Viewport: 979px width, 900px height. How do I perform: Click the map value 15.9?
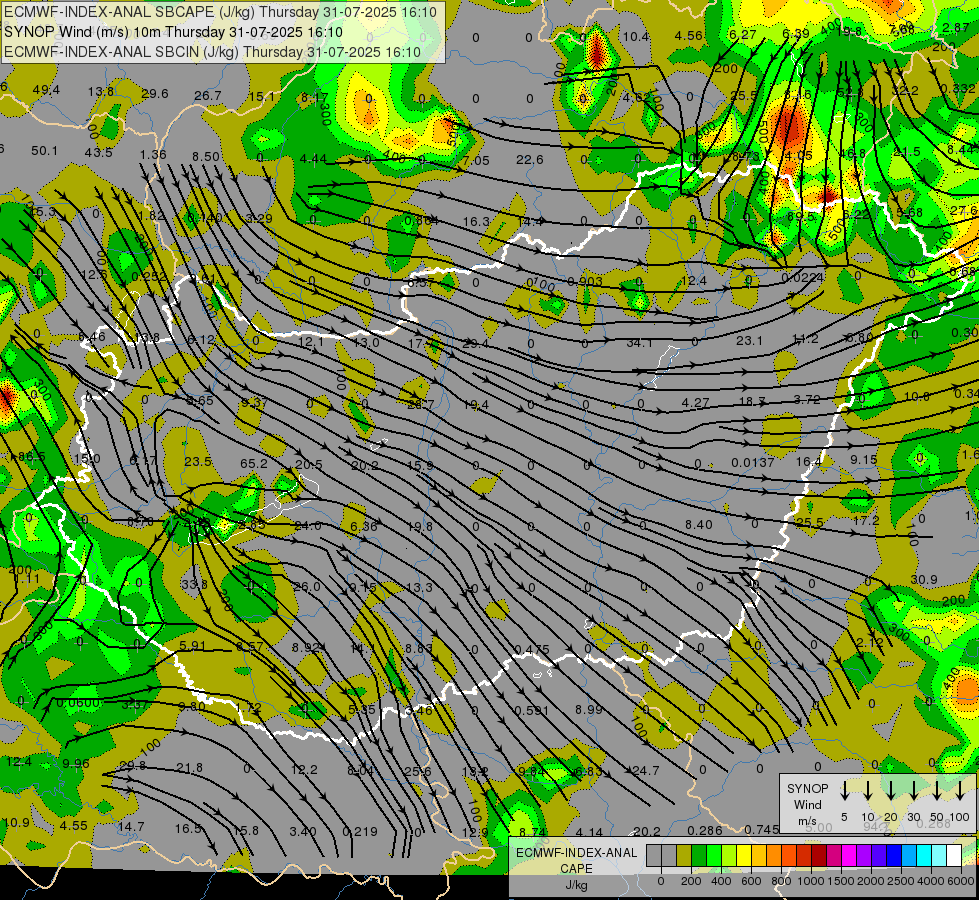point(420,465)
